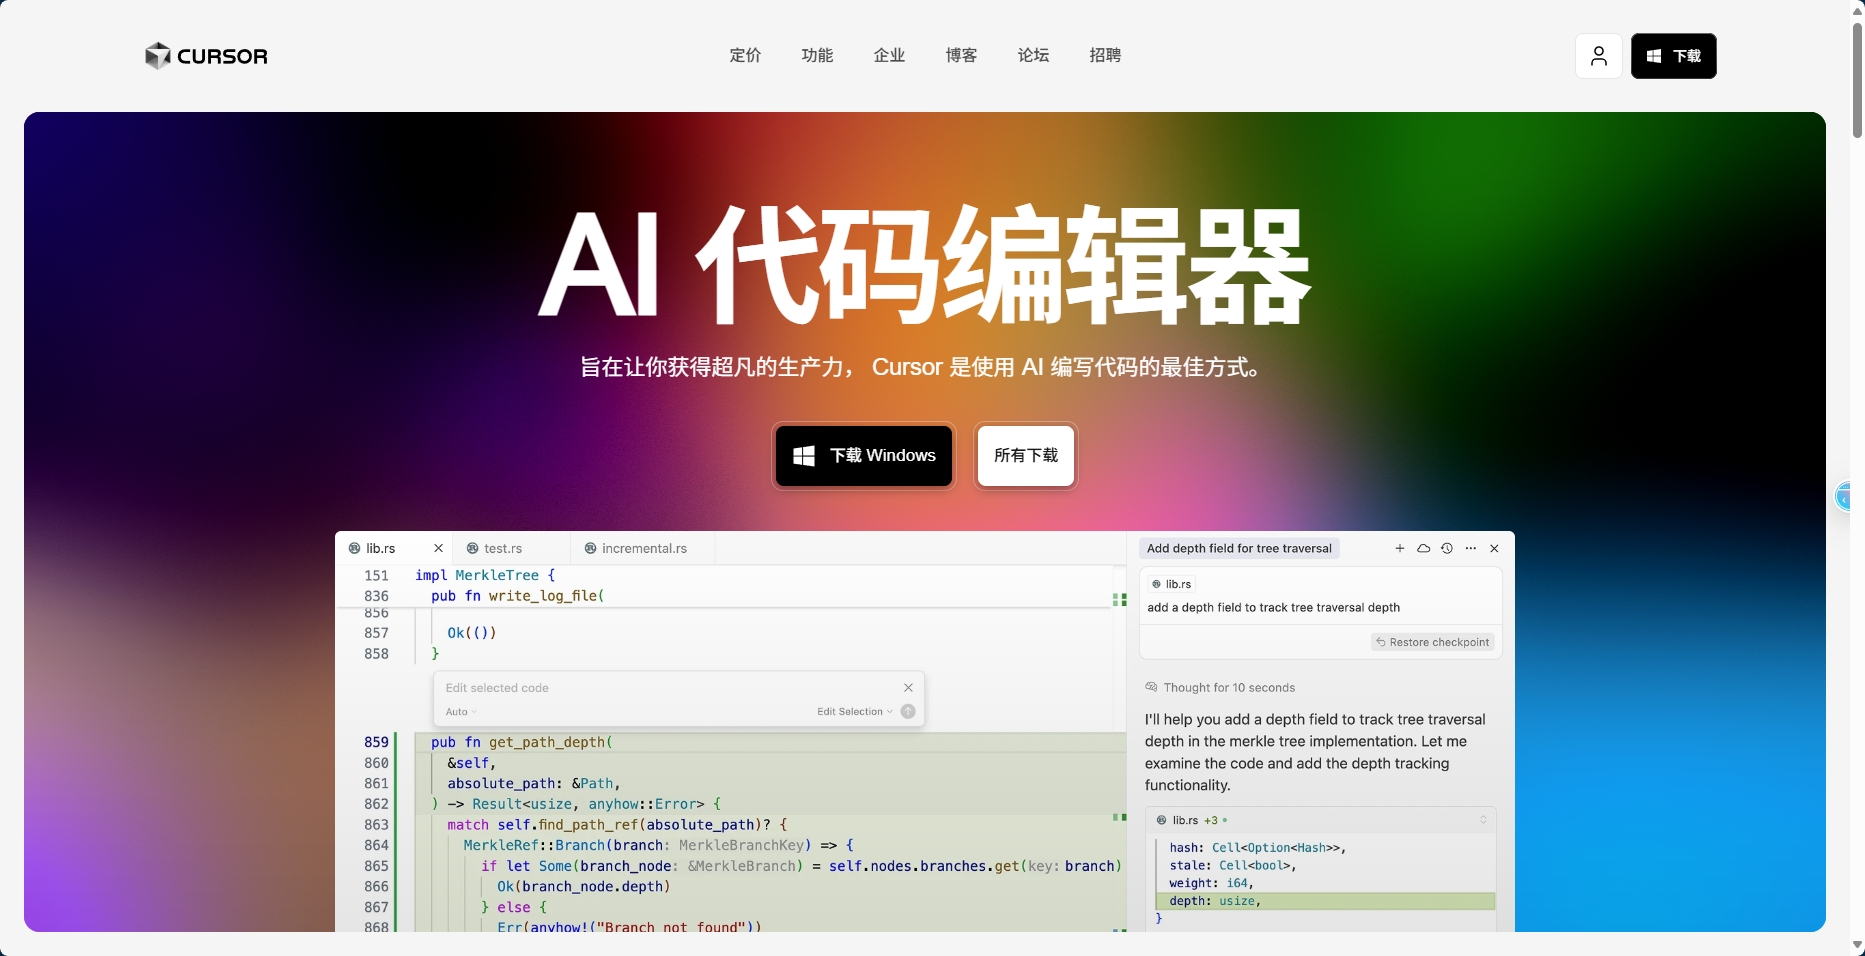Click the scrollbar down arrow
The image size is (1865, 956).
[x=1857, y=945]
